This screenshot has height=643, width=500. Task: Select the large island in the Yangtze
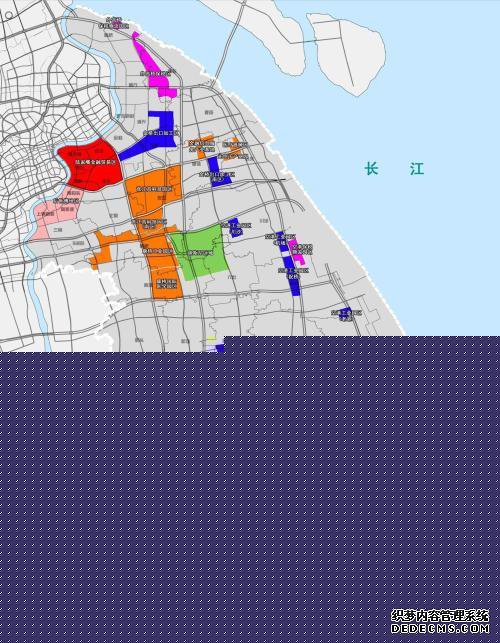click(258, 35)
